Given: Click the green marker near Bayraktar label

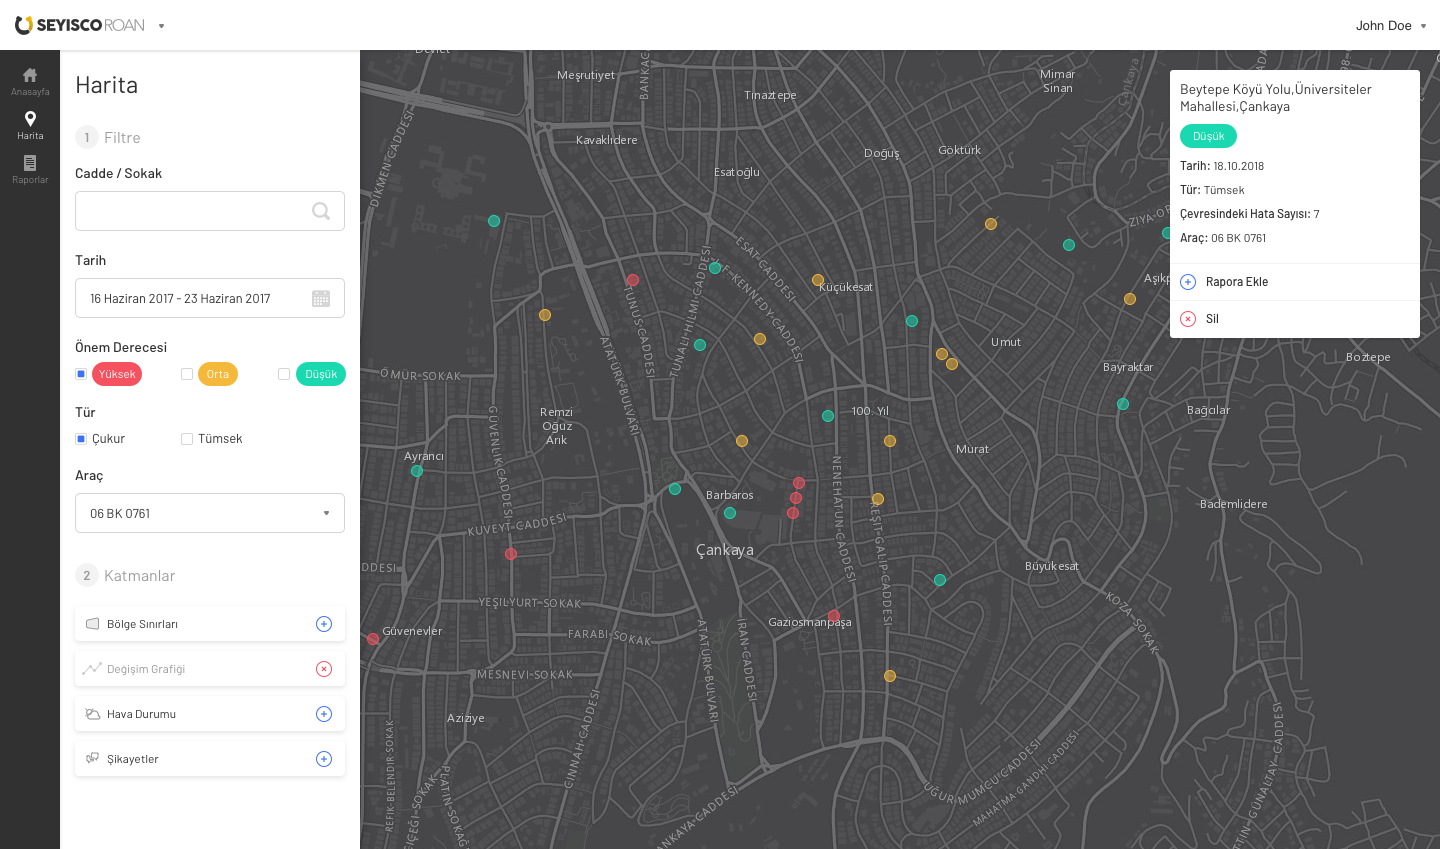Looking at the screenshot, I should [1123, 404].
